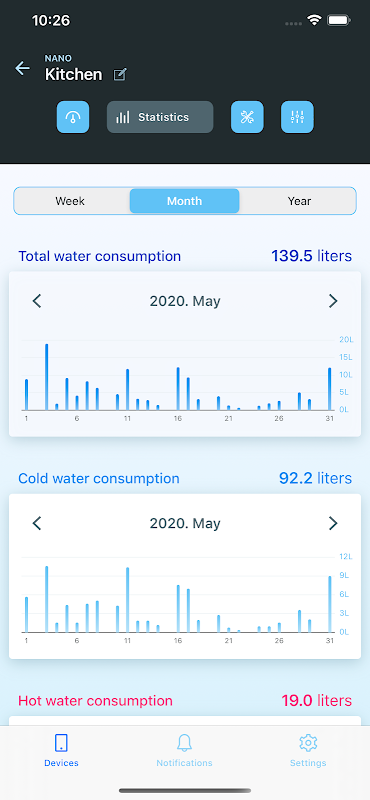
Task: Go to next month in total consumption chart
Action: click(x=333, y=301)
